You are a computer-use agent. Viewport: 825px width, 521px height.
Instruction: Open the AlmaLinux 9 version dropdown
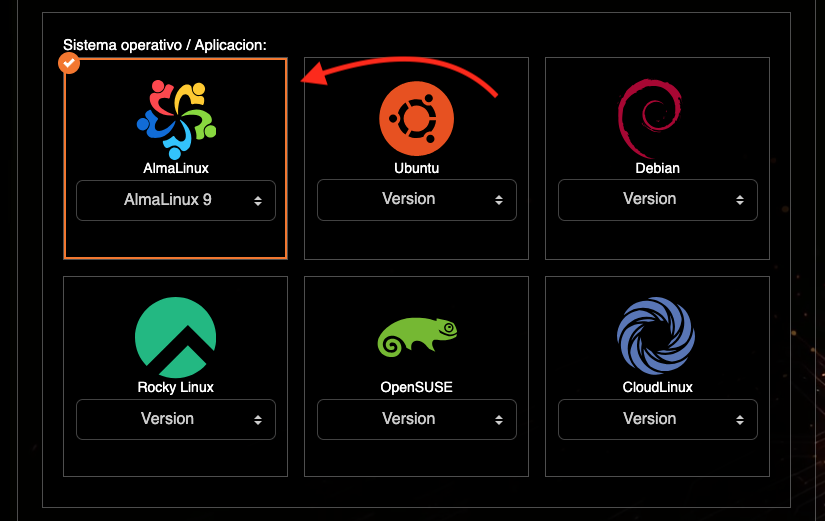[x=176, y=200]
